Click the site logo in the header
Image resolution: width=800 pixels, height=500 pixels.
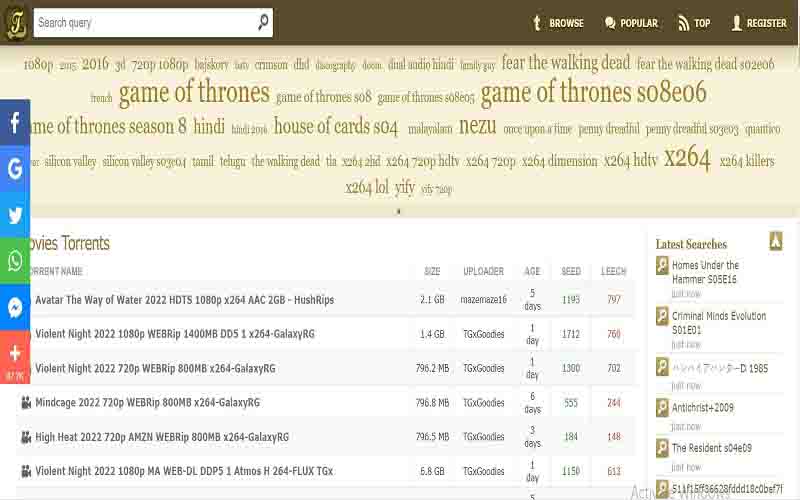(16, 23)
